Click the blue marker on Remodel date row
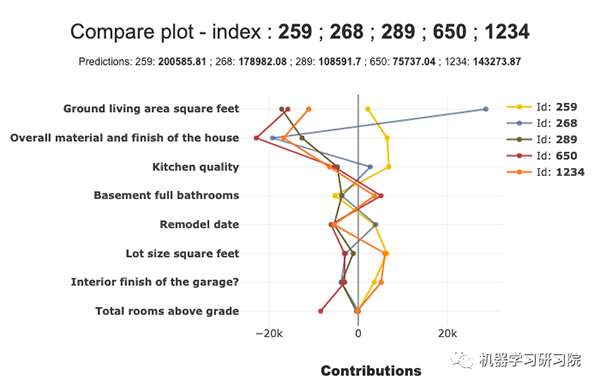Viewport: 600px width, 386px height. pos(376,225)
